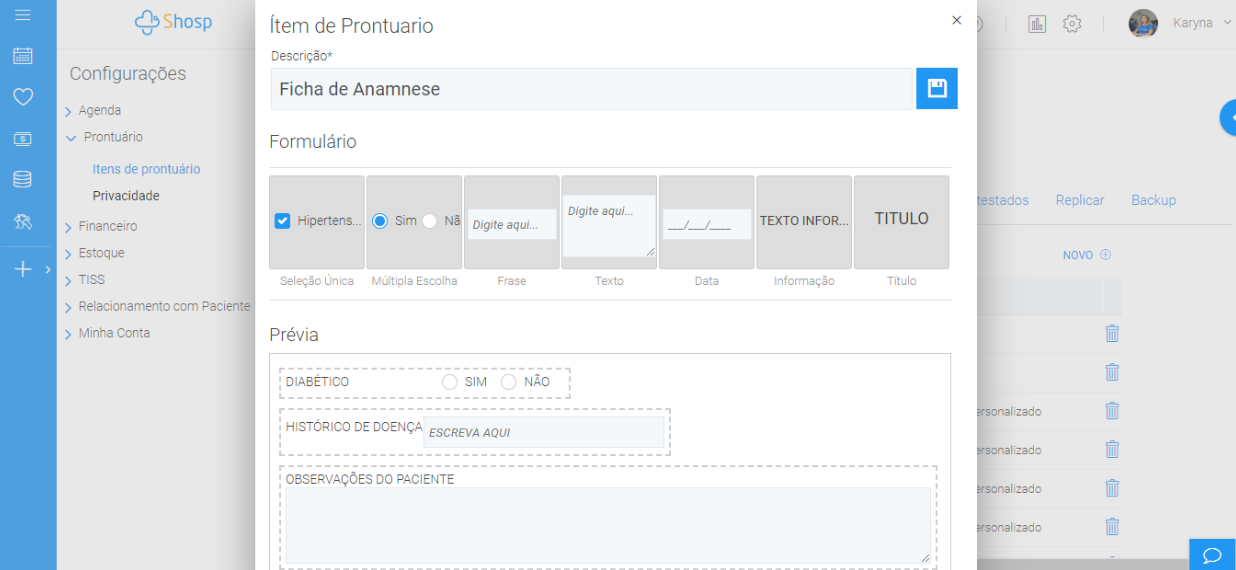Select the Nã radio in Múltipla Escolha tile

coord(429,221)
